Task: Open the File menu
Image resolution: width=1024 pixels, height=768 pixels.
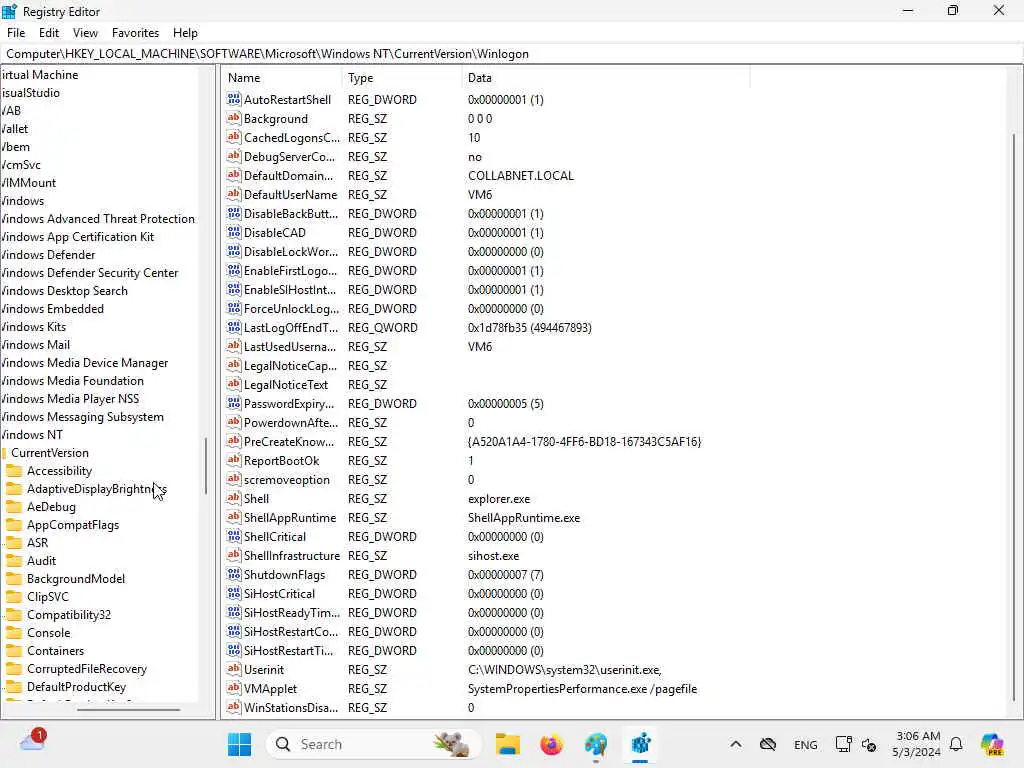Action: [x=16, y=33]
